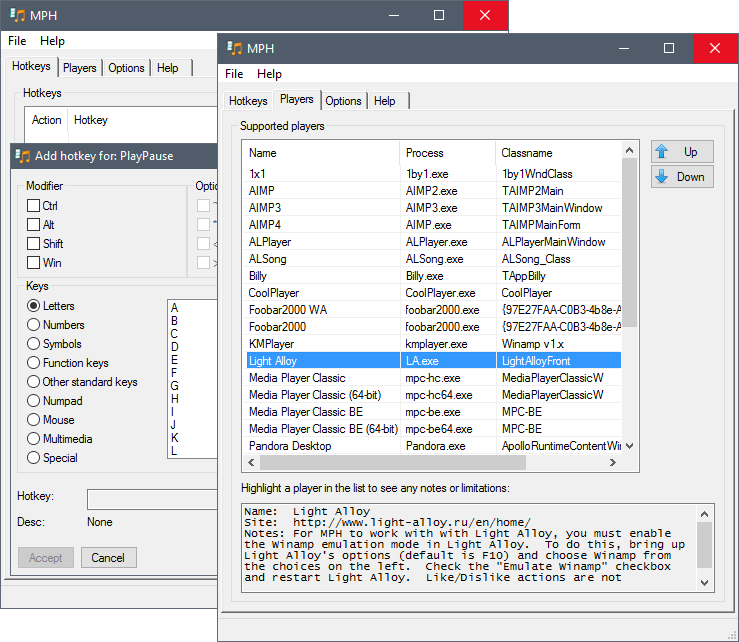Click the MPH app icon in front window title bar

coord(234,48)
